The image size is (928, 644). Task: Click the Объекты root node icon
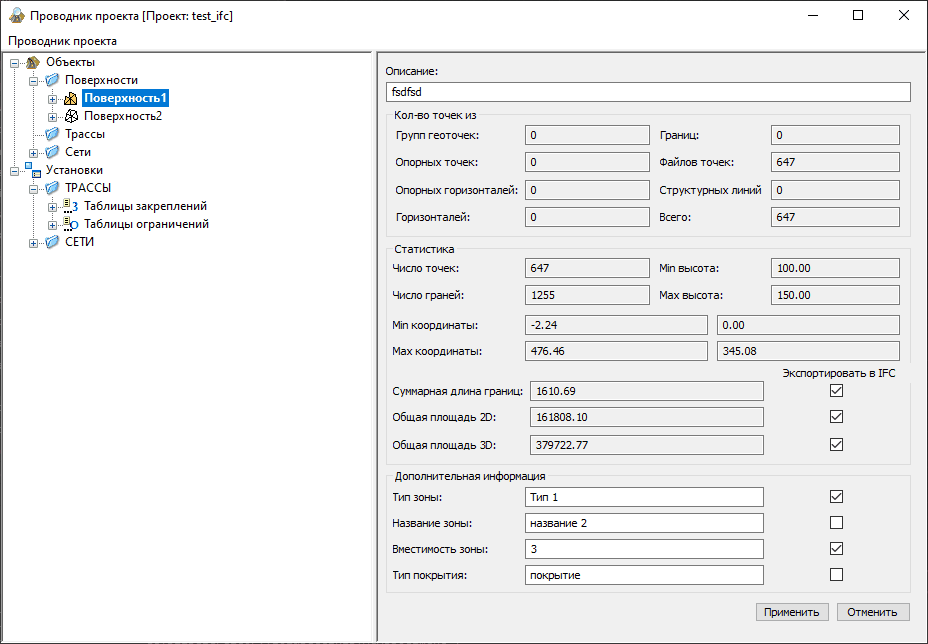[33, 62]
